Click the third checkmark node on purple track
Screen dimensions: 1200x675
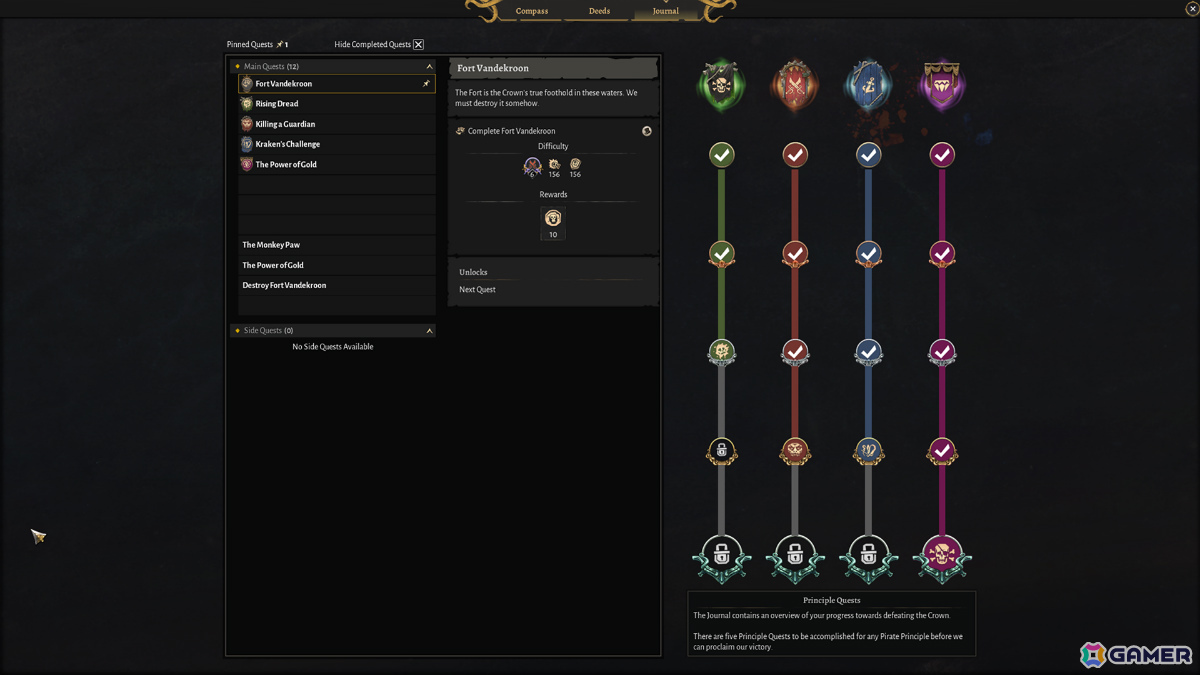(942, 352)
